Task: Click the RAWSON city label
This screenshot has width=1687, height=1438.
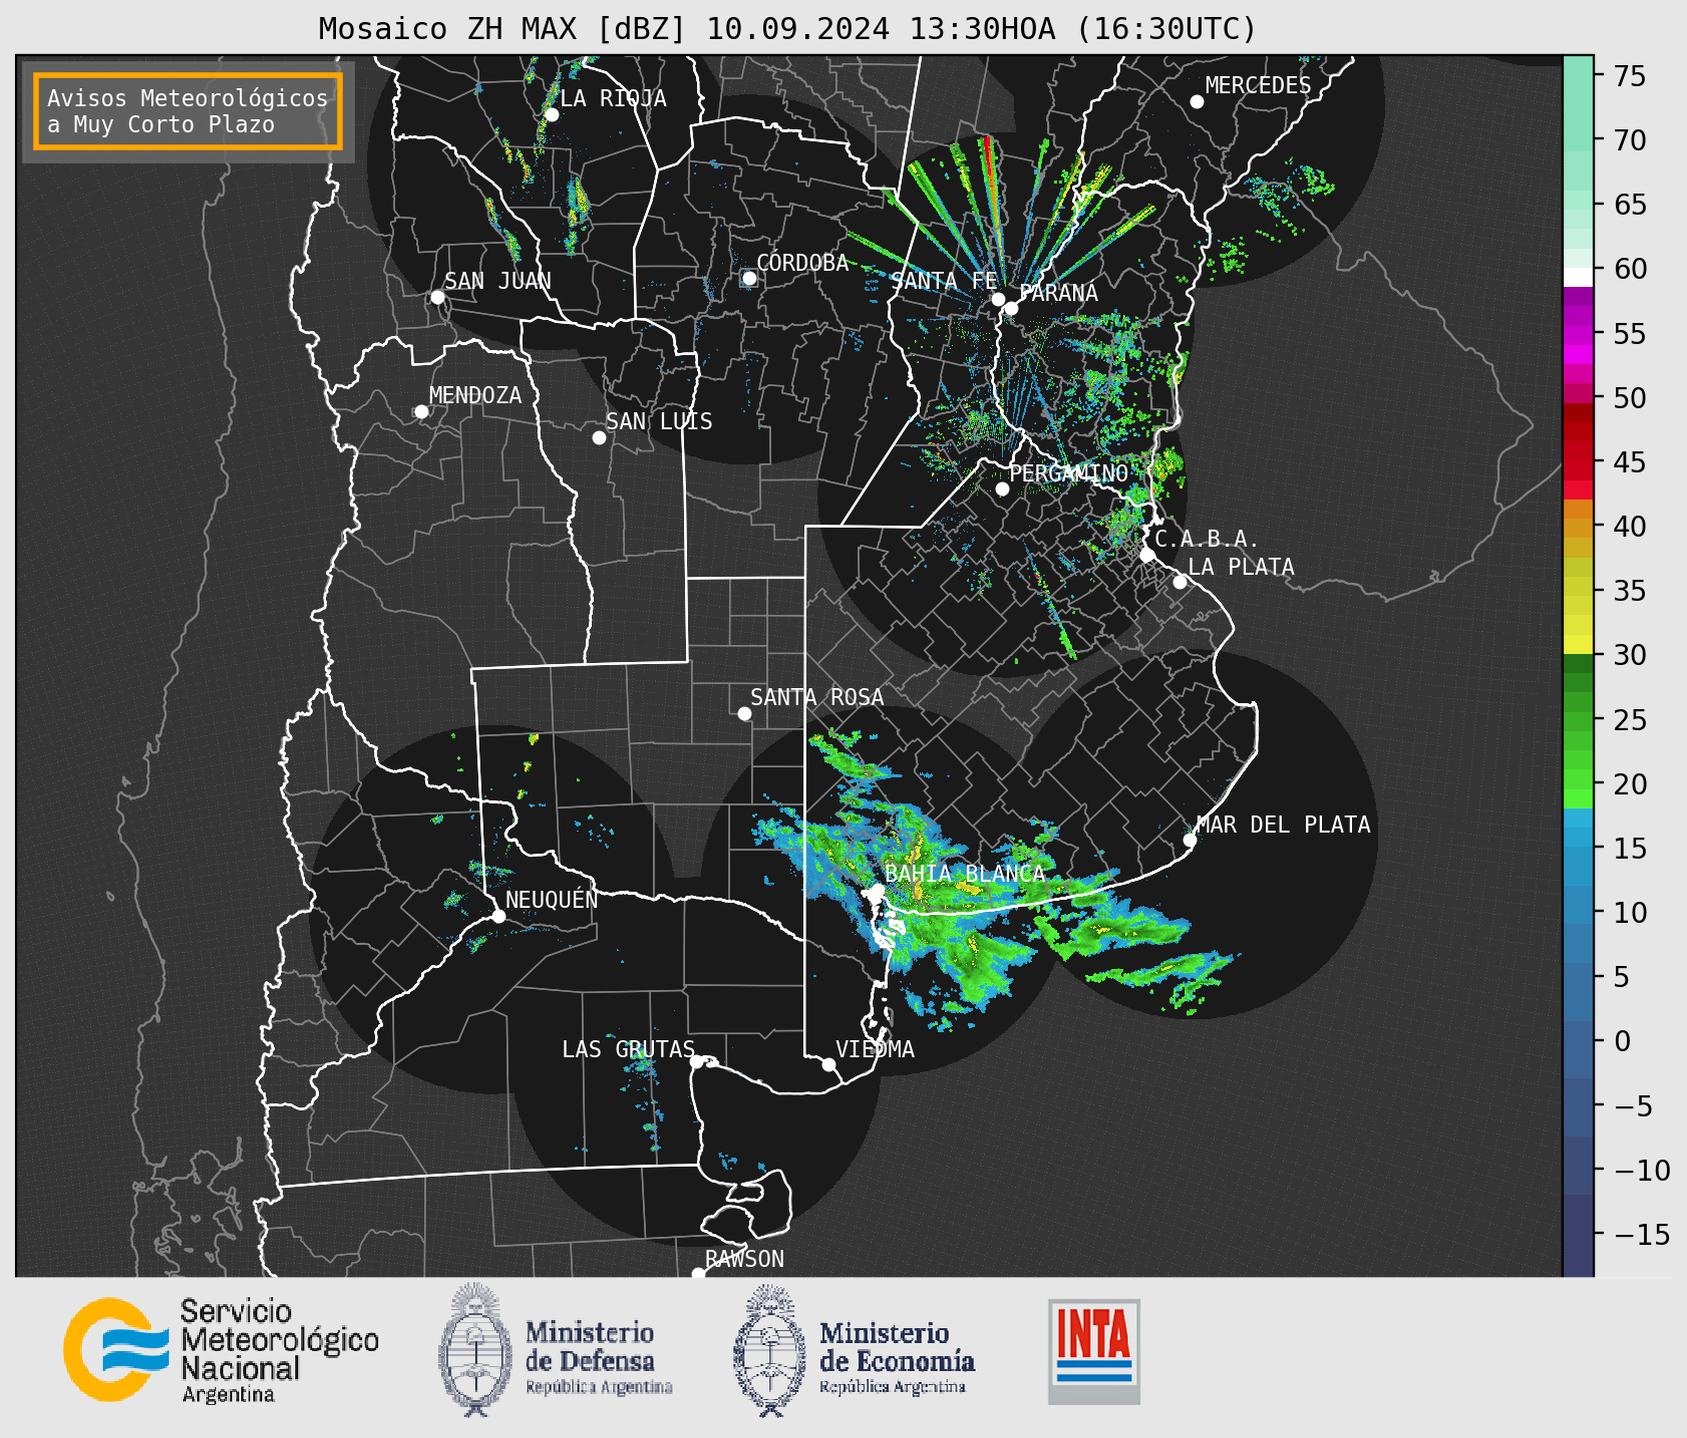Action: coord(745,1259)
